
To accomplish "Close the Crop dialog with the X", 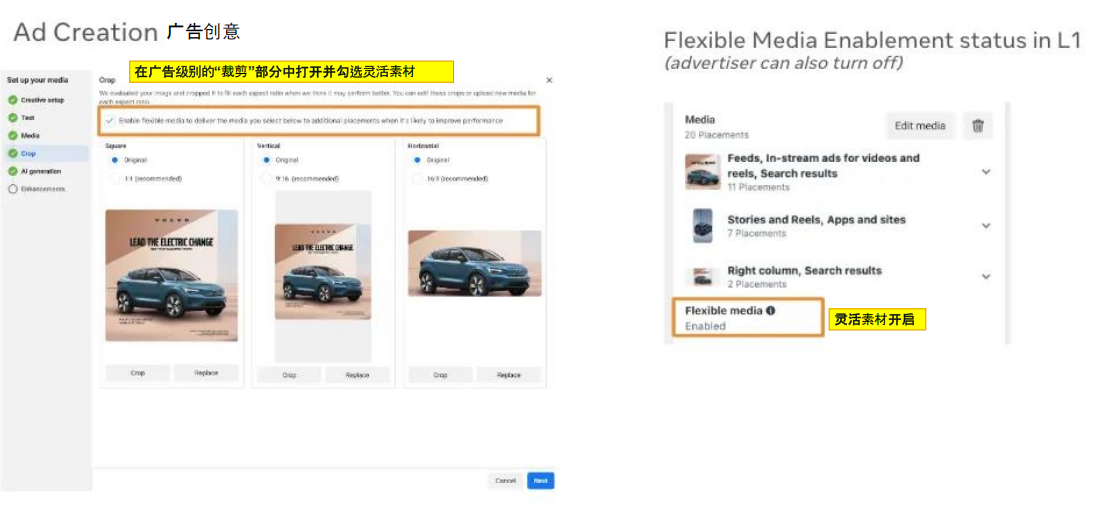I will click(549, 80).
